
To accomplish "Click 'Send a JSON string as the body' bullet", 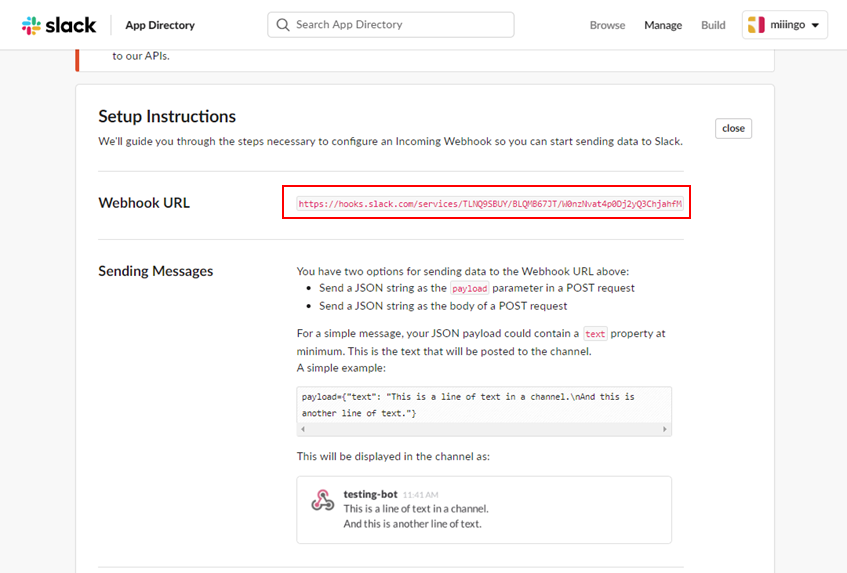I will (443, 306).
